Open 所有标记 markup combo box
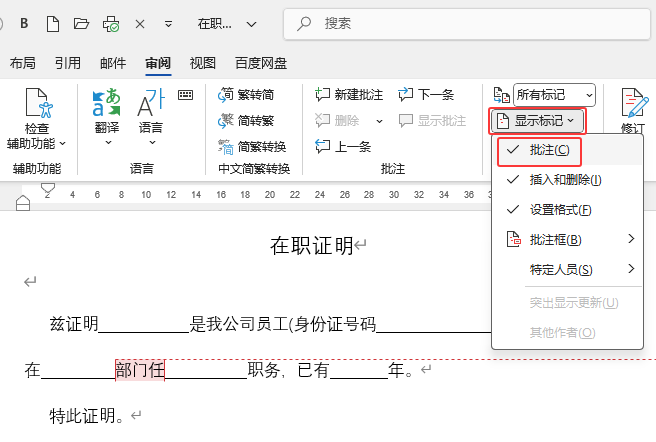The width and height of the screenshot is (656, 442). (x=554, y=95)
